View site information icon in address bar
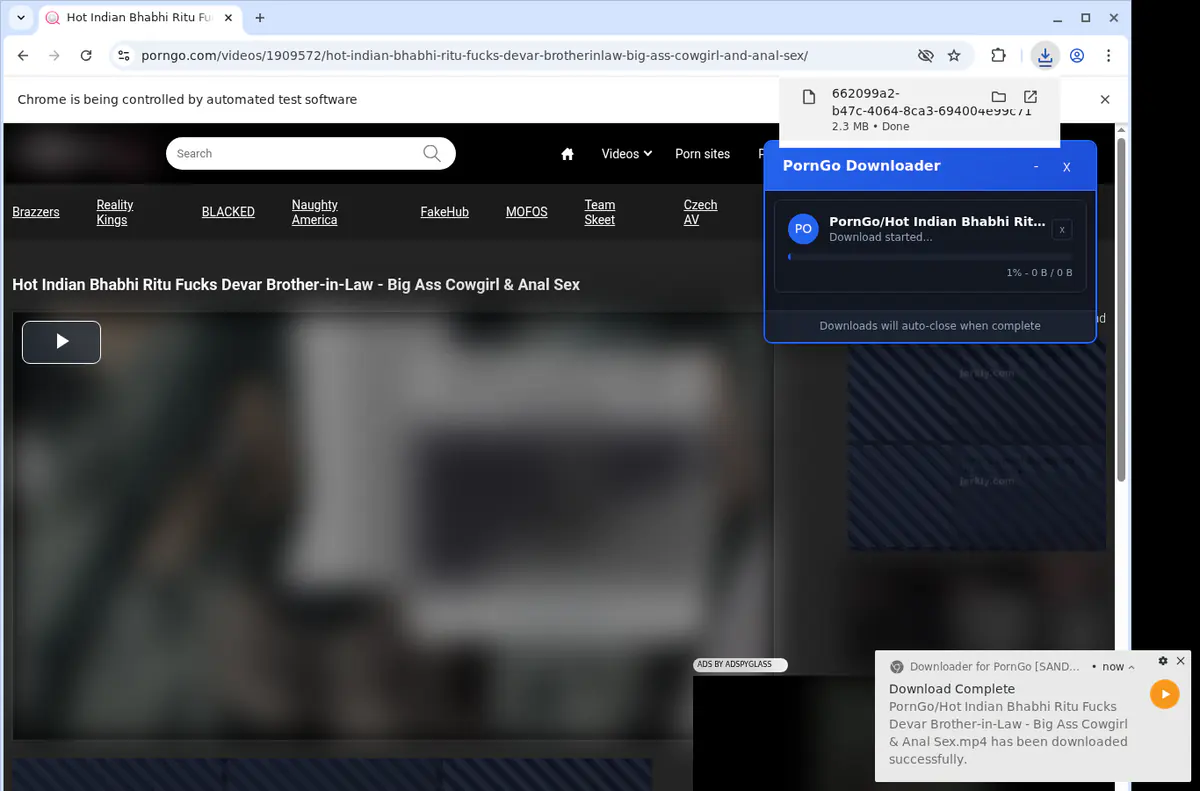The image size is (1200, 791). click(x=123, y=56)
